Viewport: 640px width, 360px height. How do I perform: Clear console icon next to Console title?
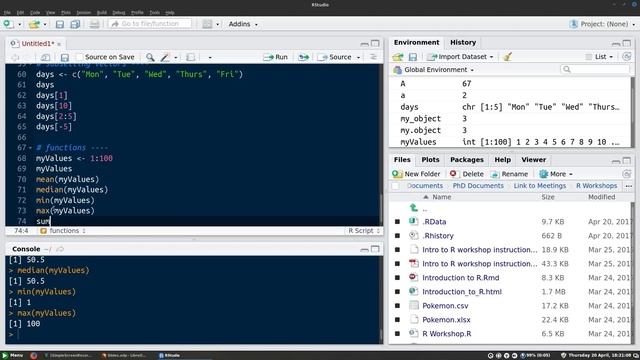coord(60,249)
